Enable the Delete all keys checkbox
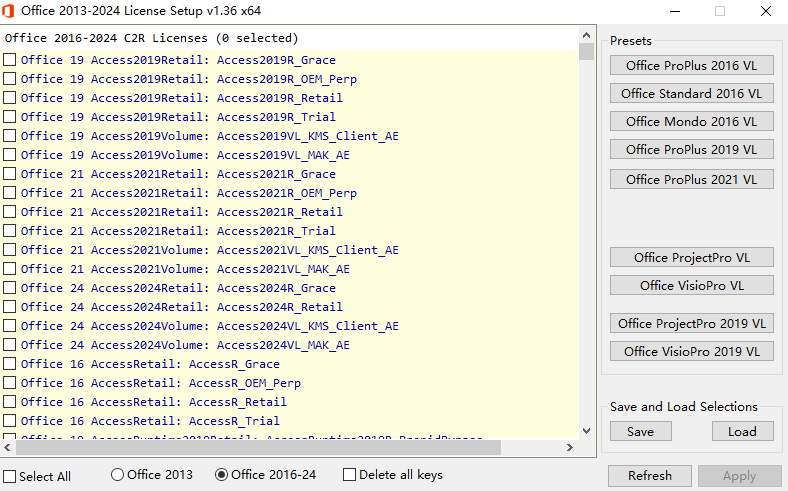Image resolution: width=788 pixels, height=491 pixels. tap(350, 475)
